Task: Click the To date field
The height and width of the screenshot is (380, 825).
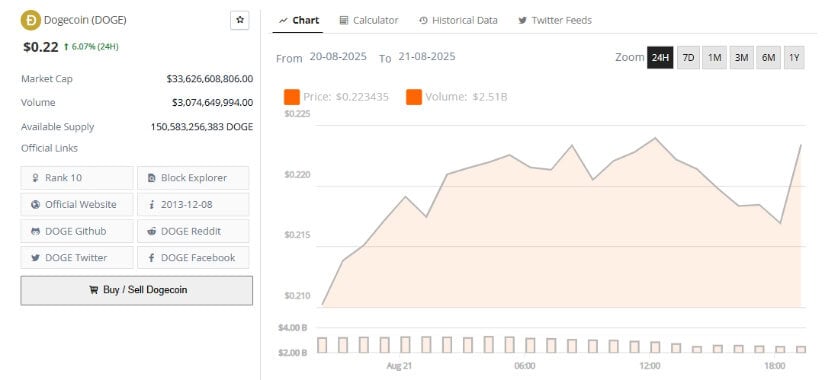Action: tap(427, 57)
